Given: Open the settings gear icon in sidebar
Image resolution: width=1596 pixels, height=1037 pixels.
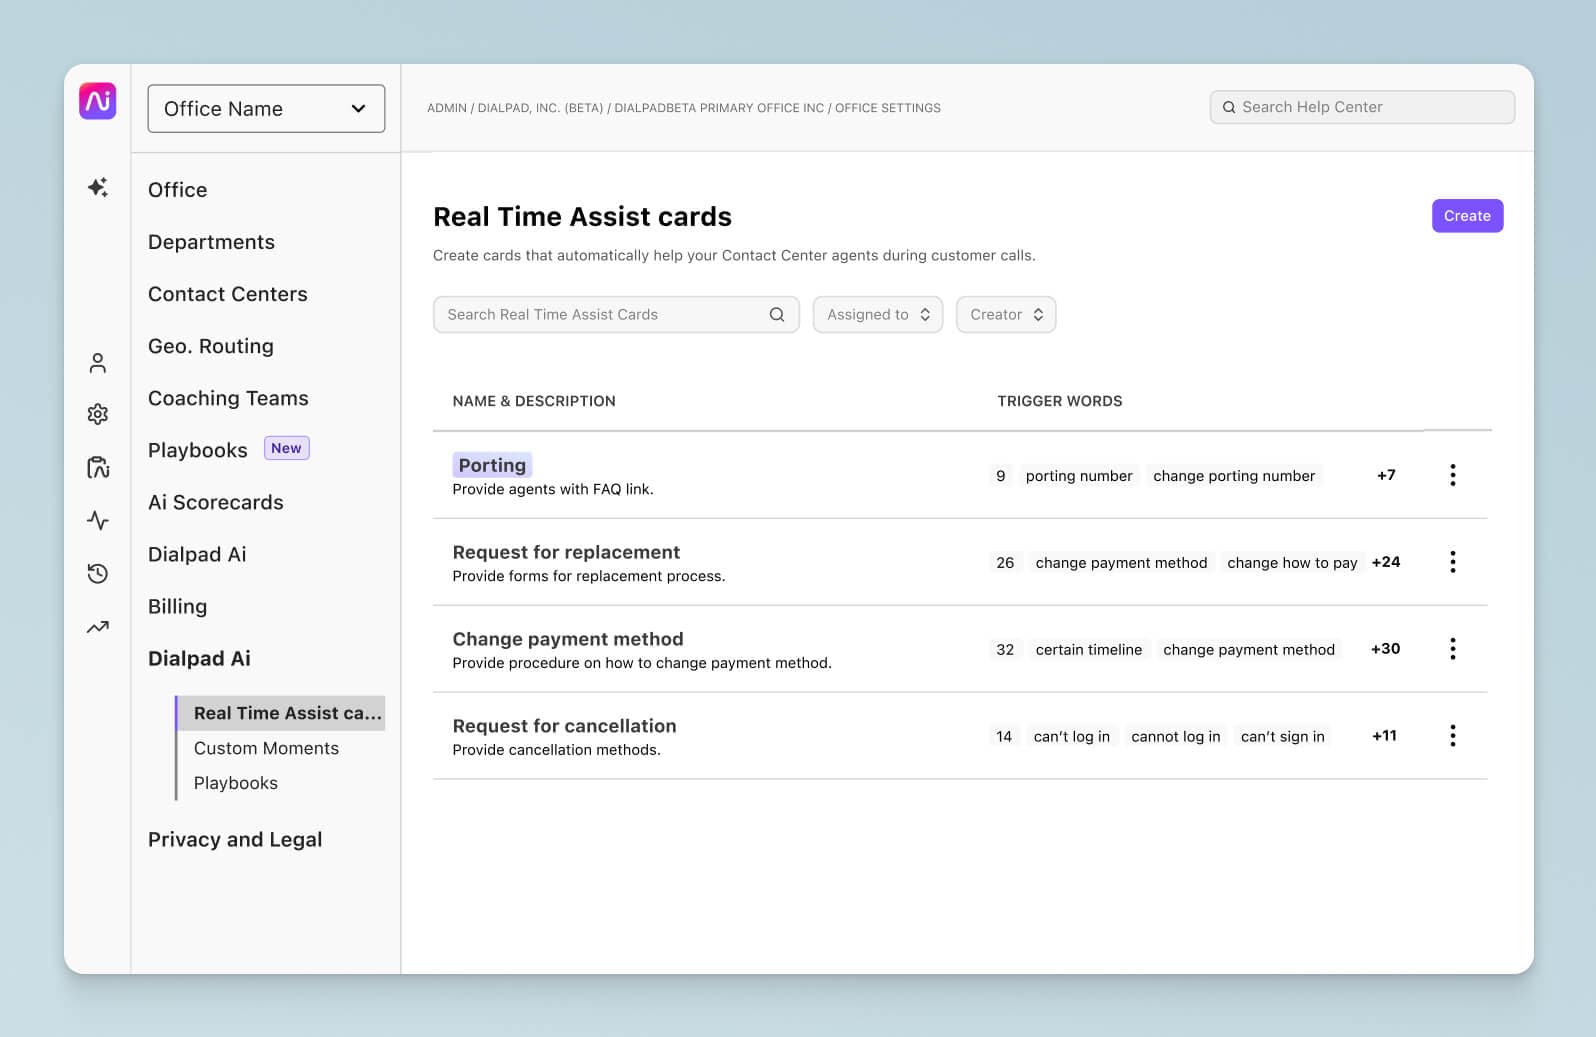Looking at the screenshot, I should (x=97, y=414).
